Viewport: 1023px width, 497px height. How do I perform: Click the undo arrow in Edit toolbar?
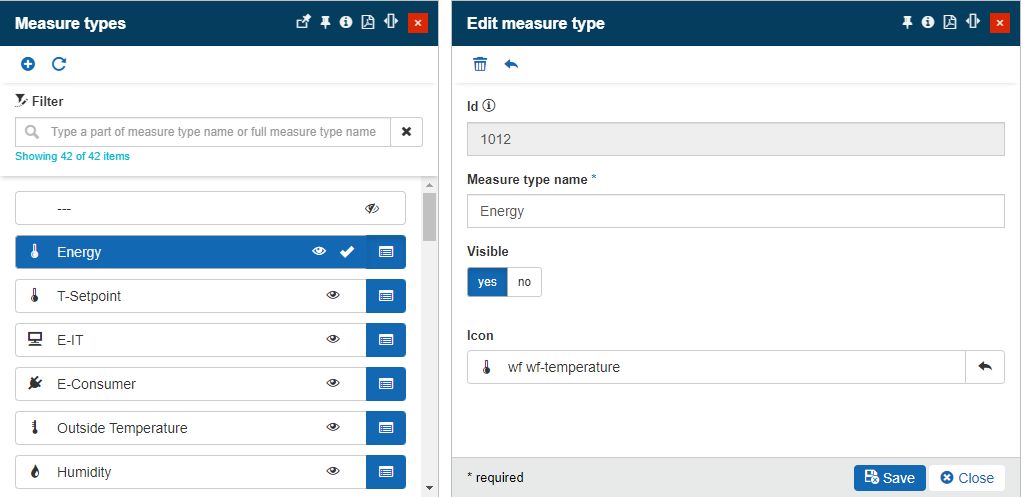point(511,64)
